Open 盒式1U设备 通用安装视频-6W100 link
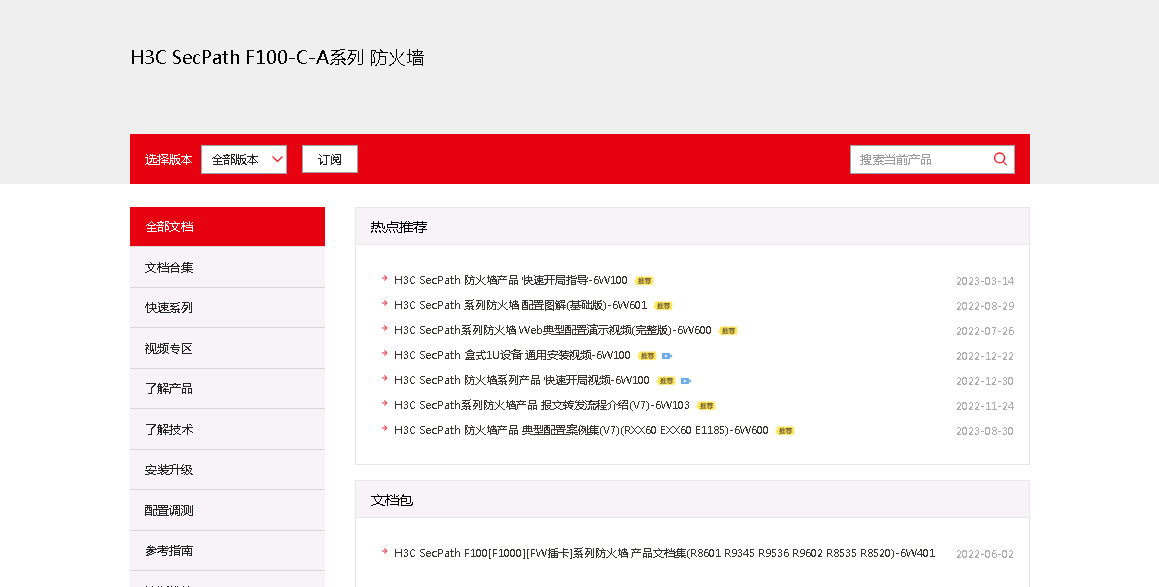The image size is (1159, 587). click(x=512, y=356)
